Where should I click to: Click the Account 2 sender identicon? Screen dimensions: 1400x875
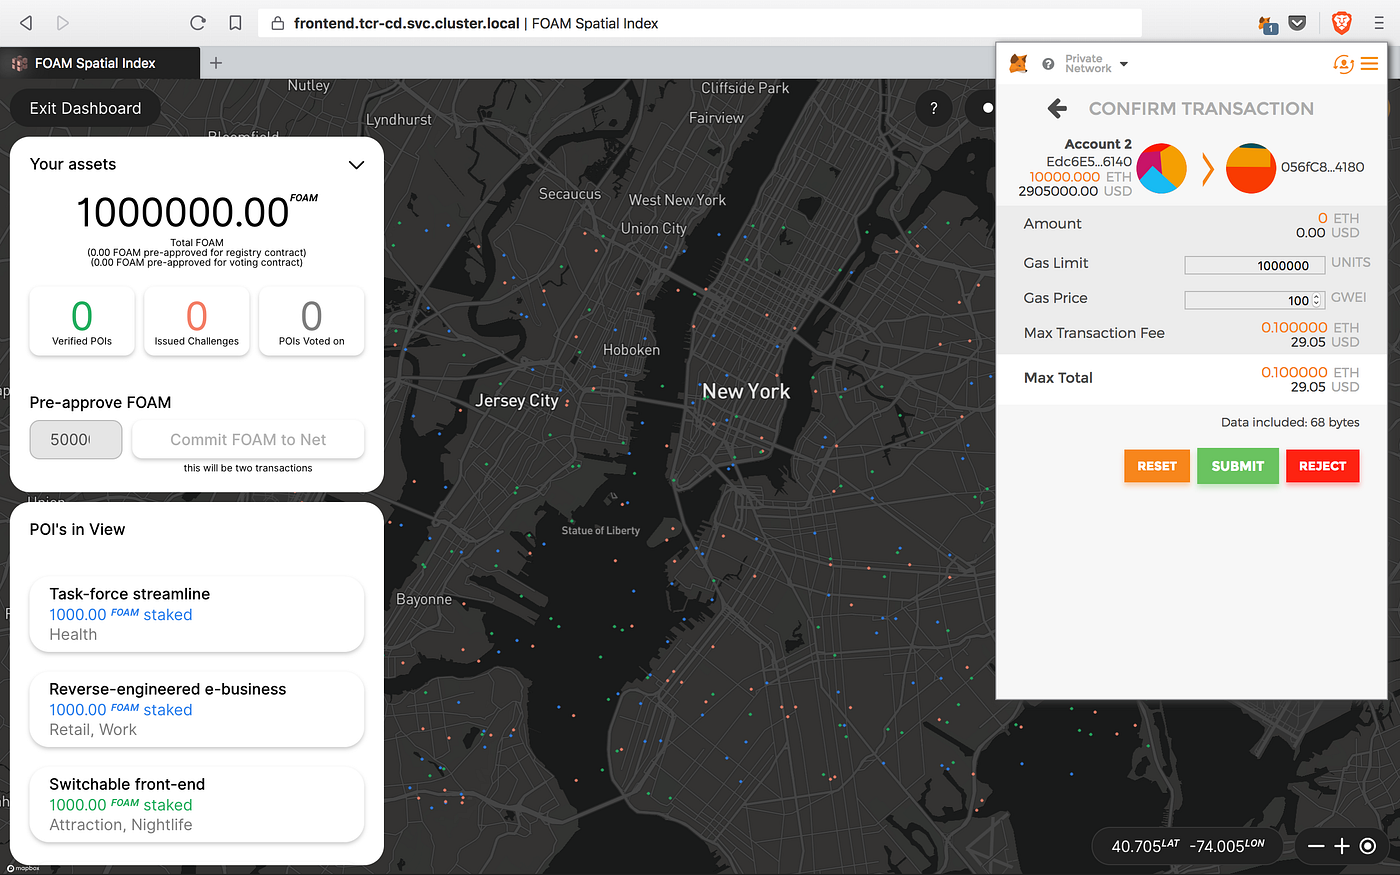pos(1162,168)
